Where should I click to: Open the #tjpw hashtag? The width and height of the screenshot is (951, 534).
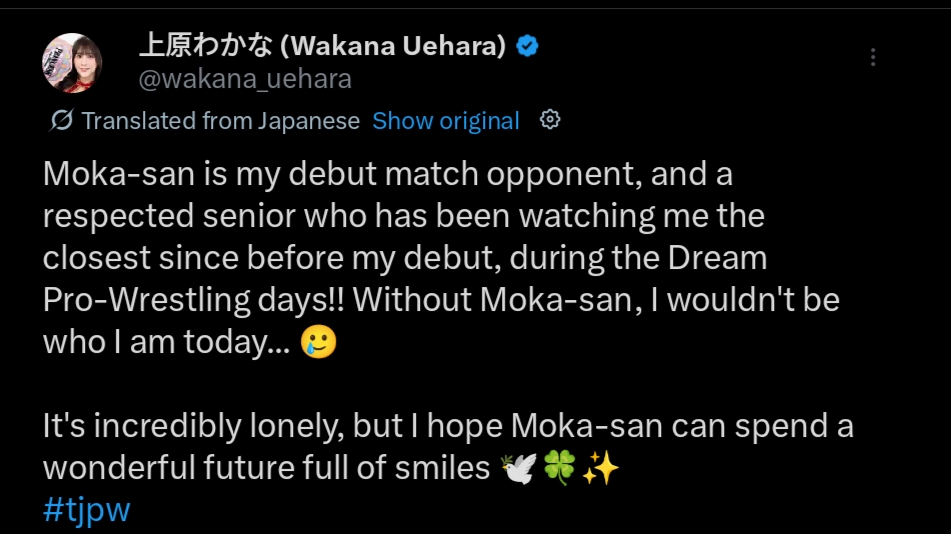tap(87, 510)
